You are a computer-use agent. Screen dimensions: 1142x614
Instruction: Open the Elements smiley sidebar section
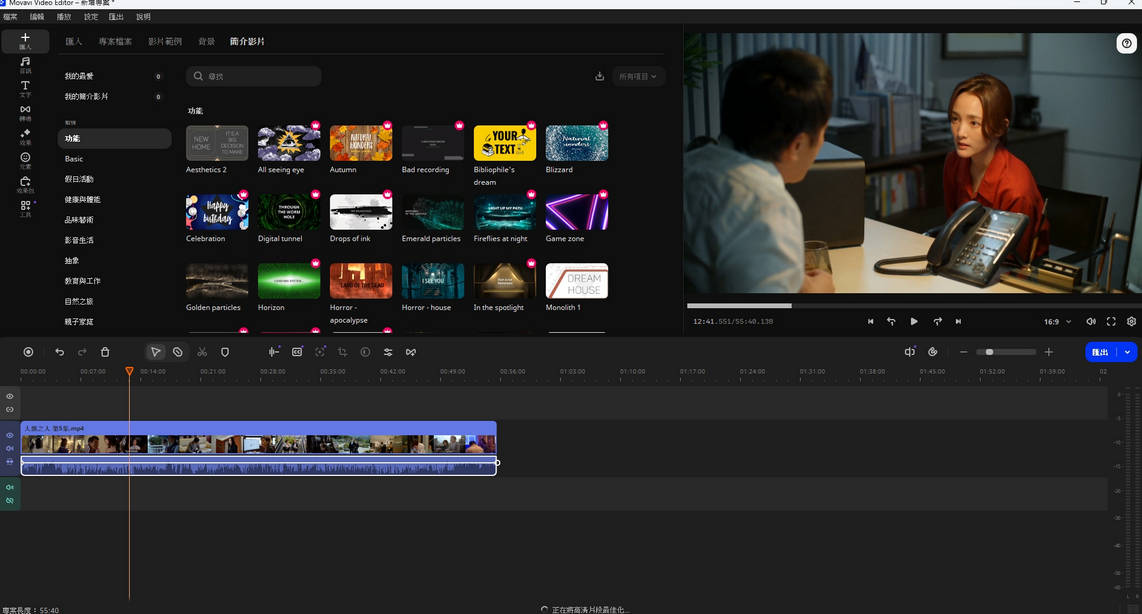pyautogui.click(x=25, y=160)
